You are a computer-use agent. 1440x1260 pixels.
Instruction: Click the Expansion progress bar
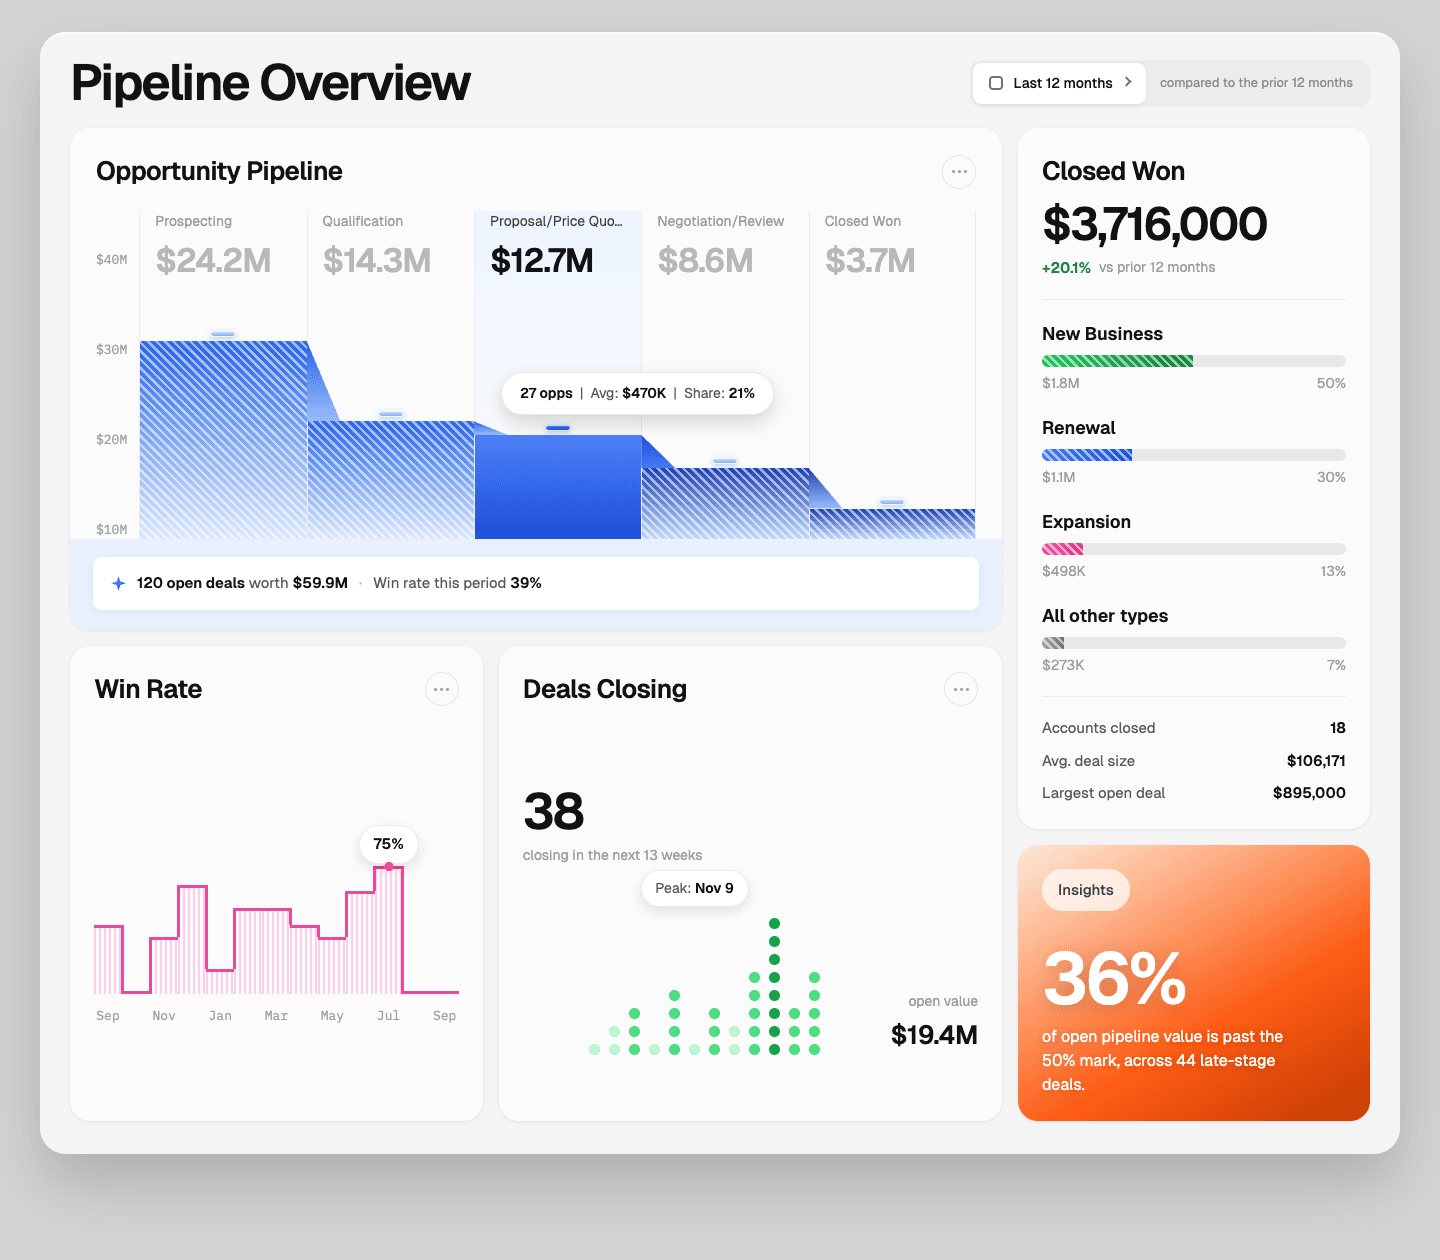point(1194,549)
